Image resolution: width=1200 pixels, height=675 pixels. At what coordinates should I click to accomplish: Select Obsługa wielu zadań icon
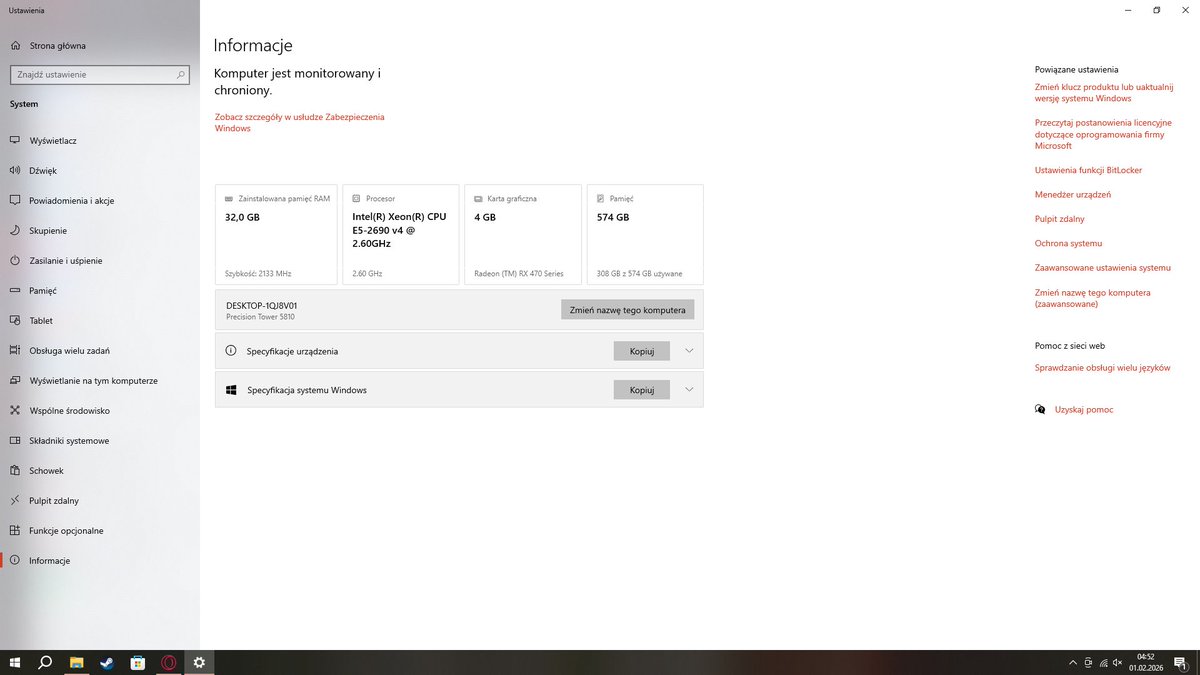tap(15, 351)
